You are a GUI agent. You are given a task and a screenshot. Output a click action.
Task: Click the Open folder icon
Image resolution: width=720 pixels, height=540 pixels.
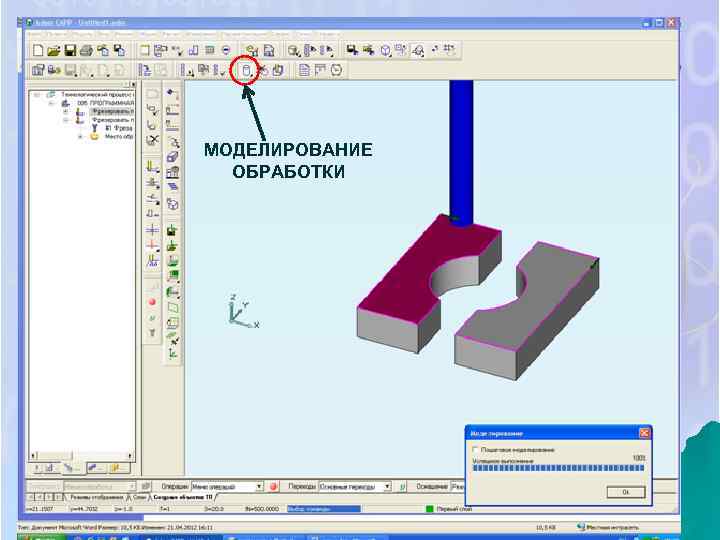click(54, 51)
